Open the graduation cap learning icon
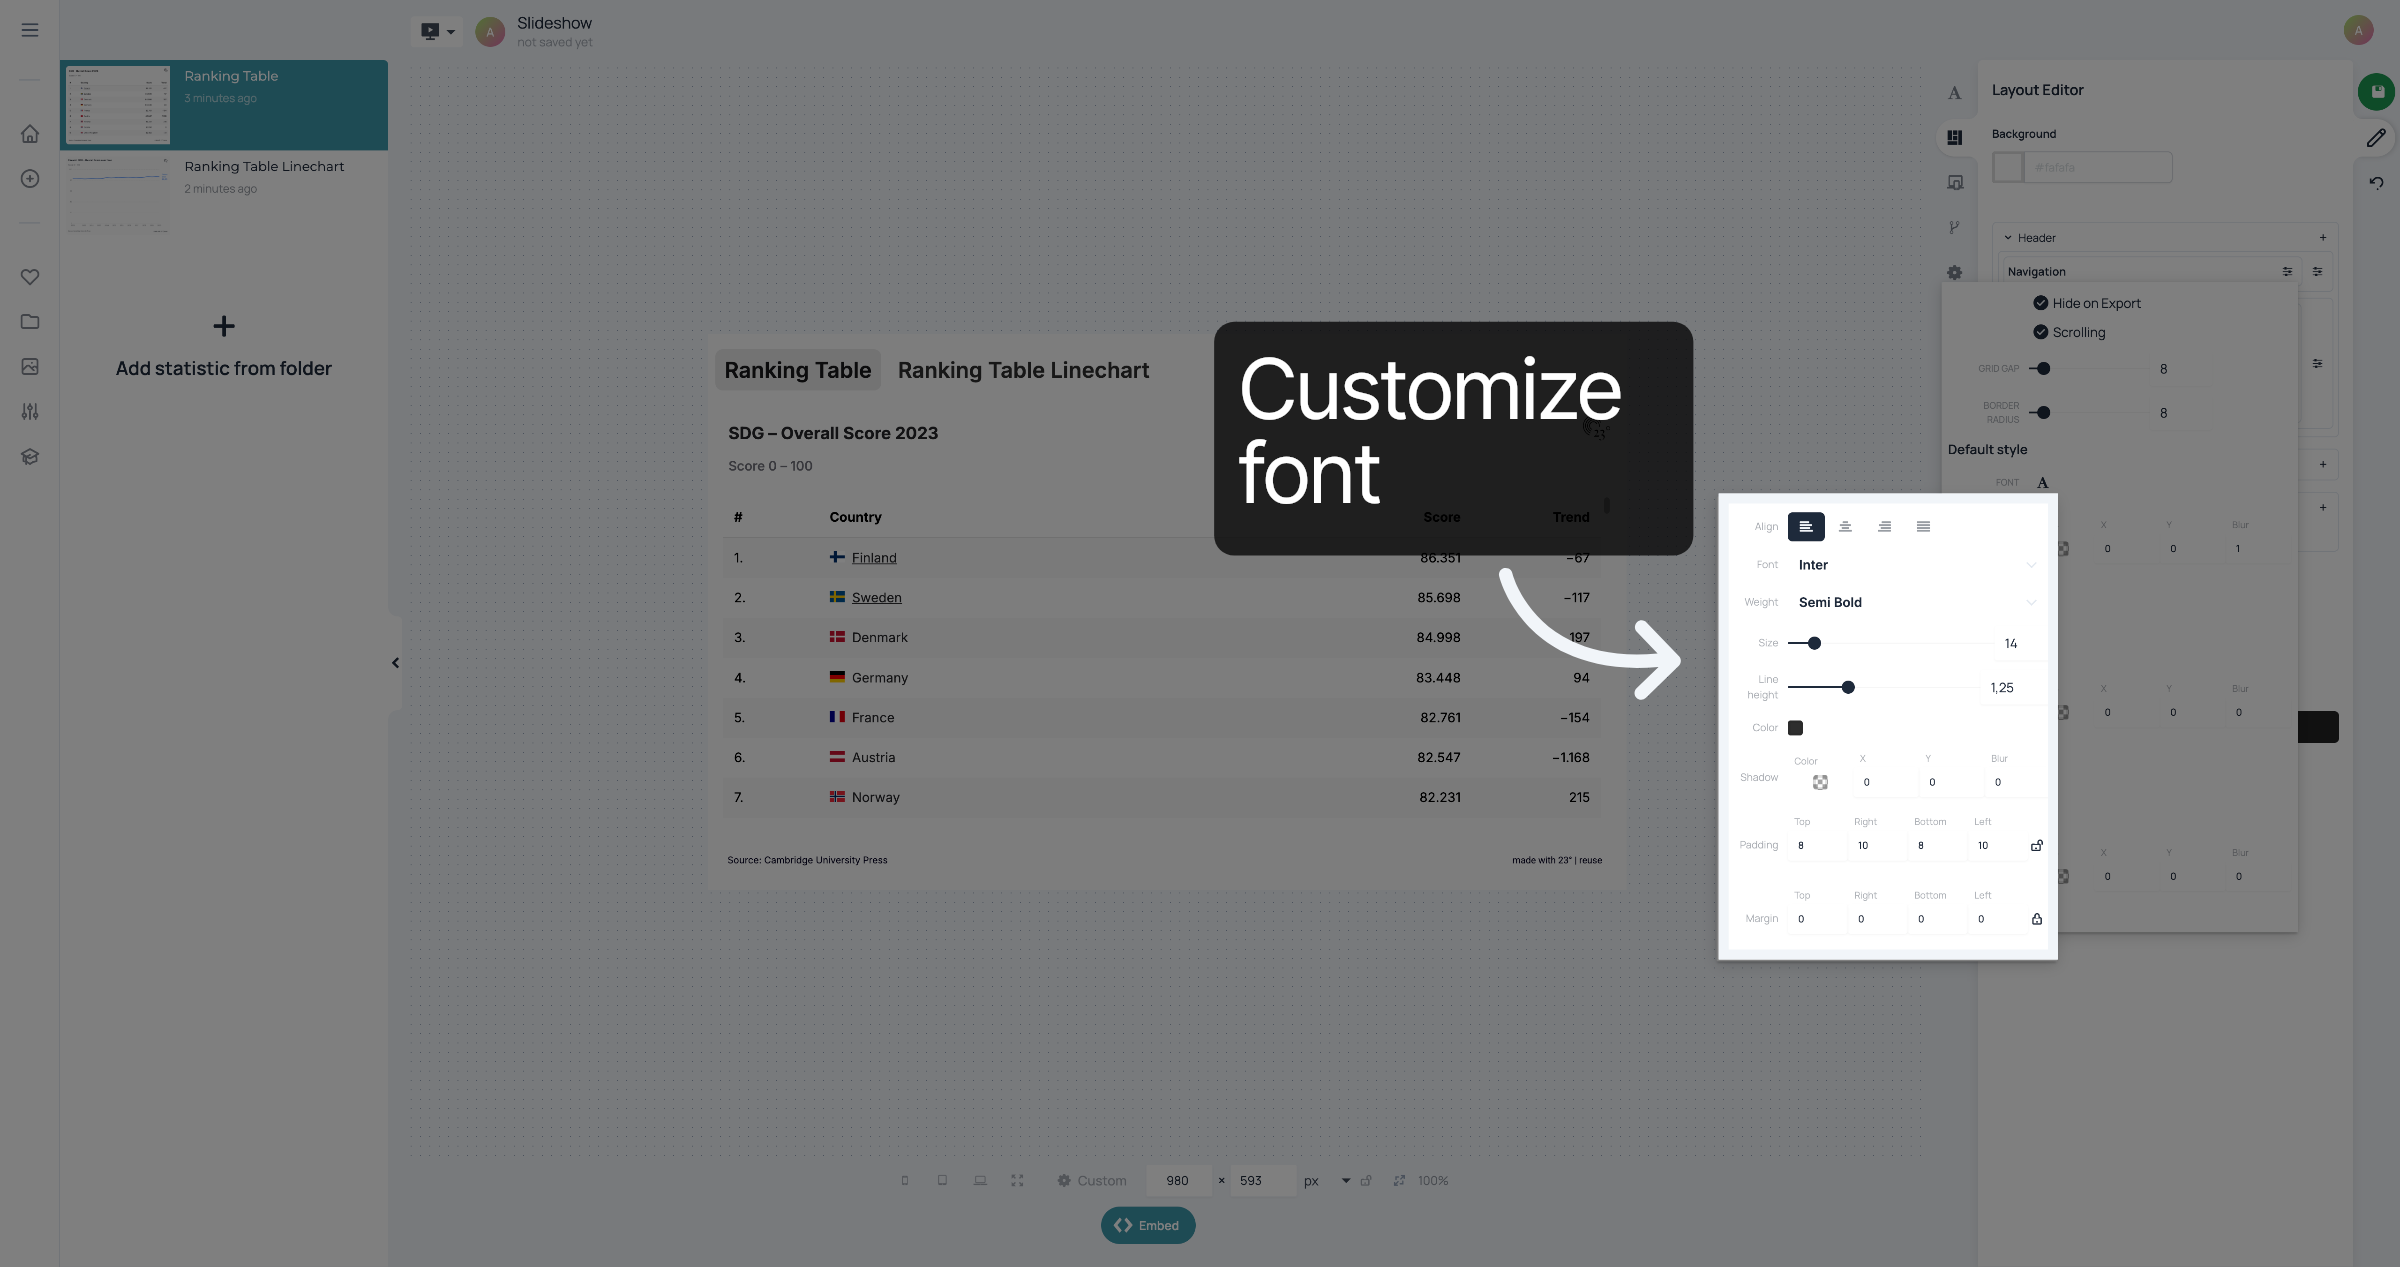The image size is (2400, 1267). pyautogui.click(x=30, y=457)
